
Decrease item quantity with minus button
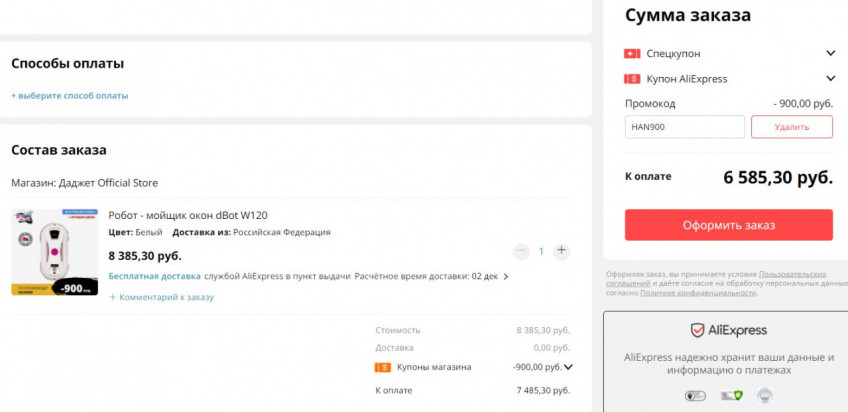pyautogui.click(x=521, y=251)
